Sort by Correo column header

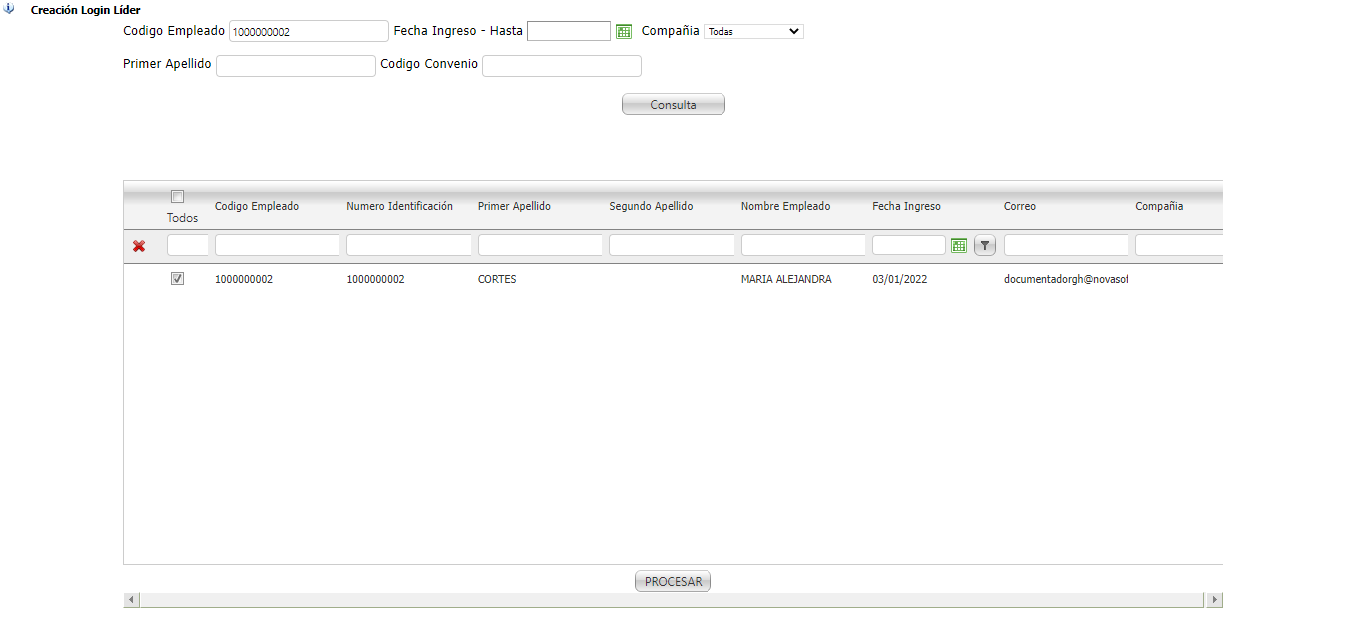click(x=1020, y=206)
